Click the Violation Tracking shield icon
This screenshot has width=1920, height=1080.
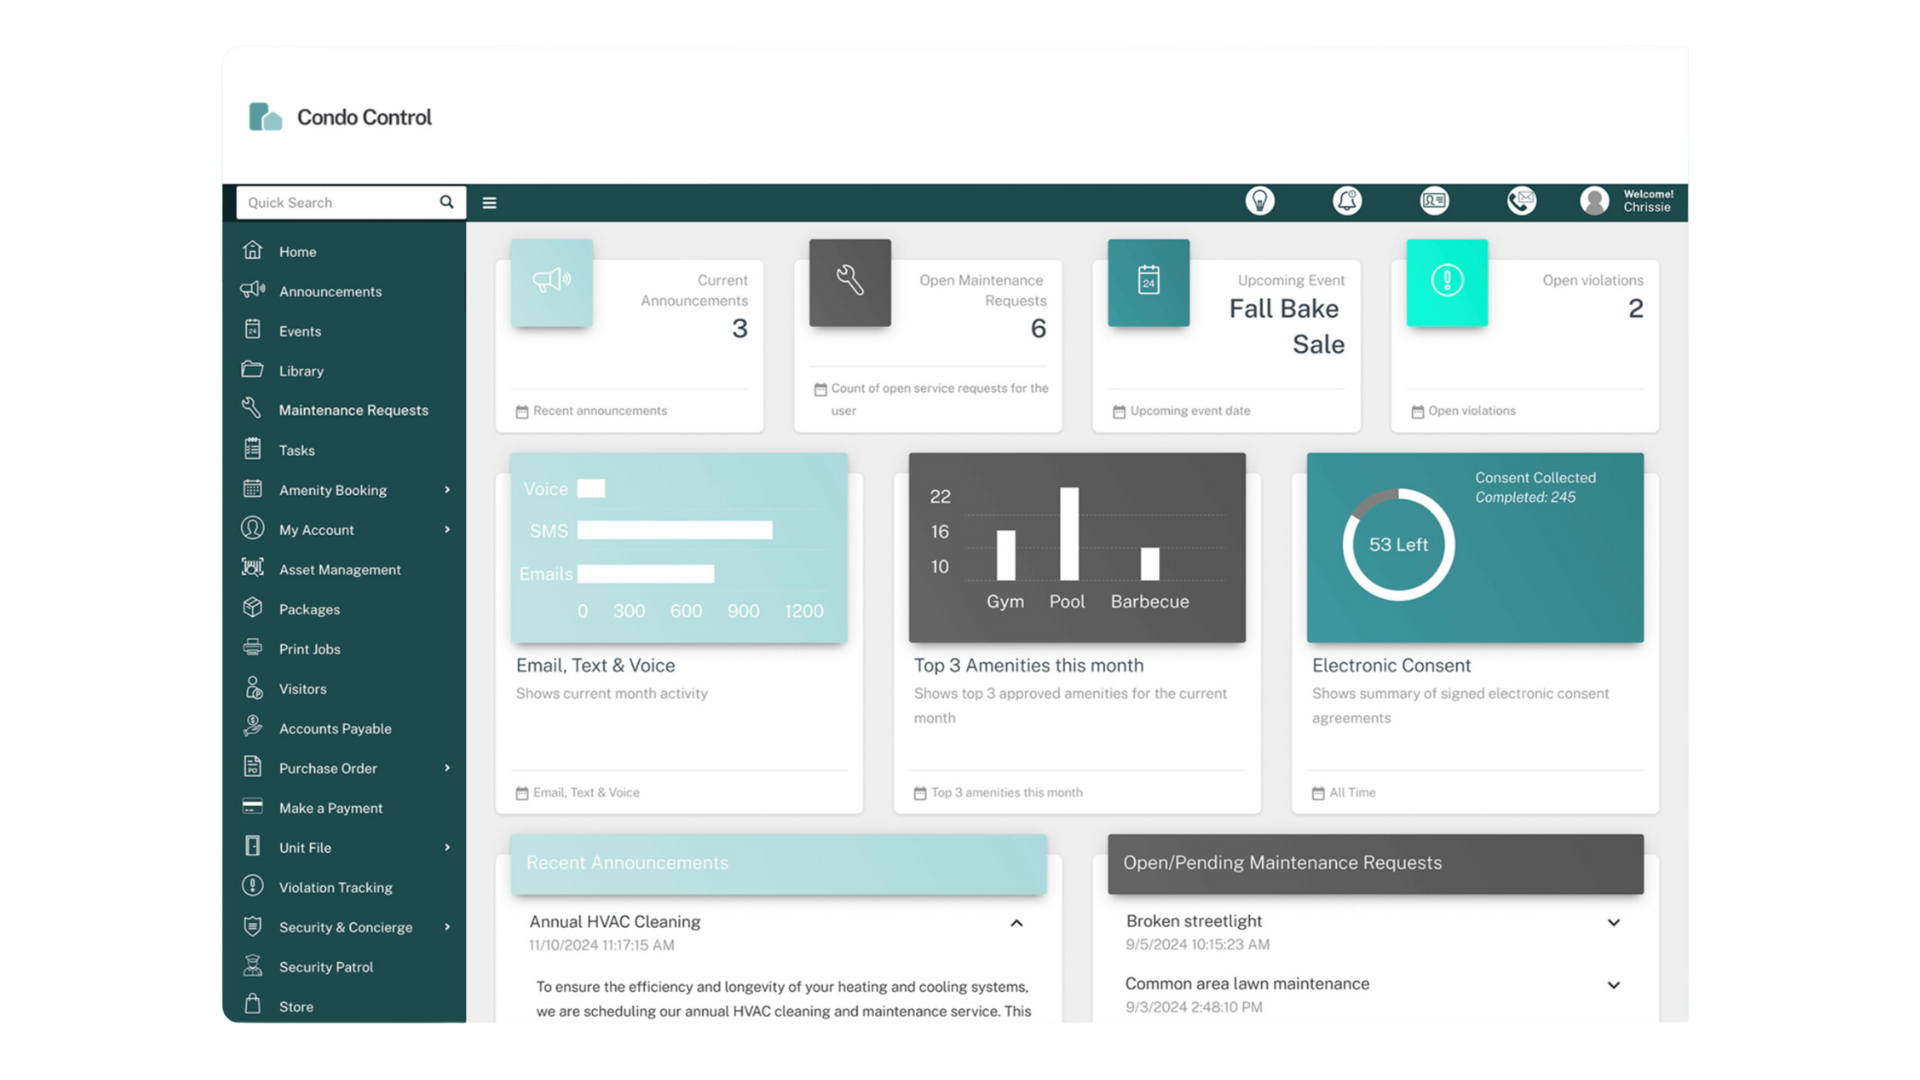click(253, 886)
